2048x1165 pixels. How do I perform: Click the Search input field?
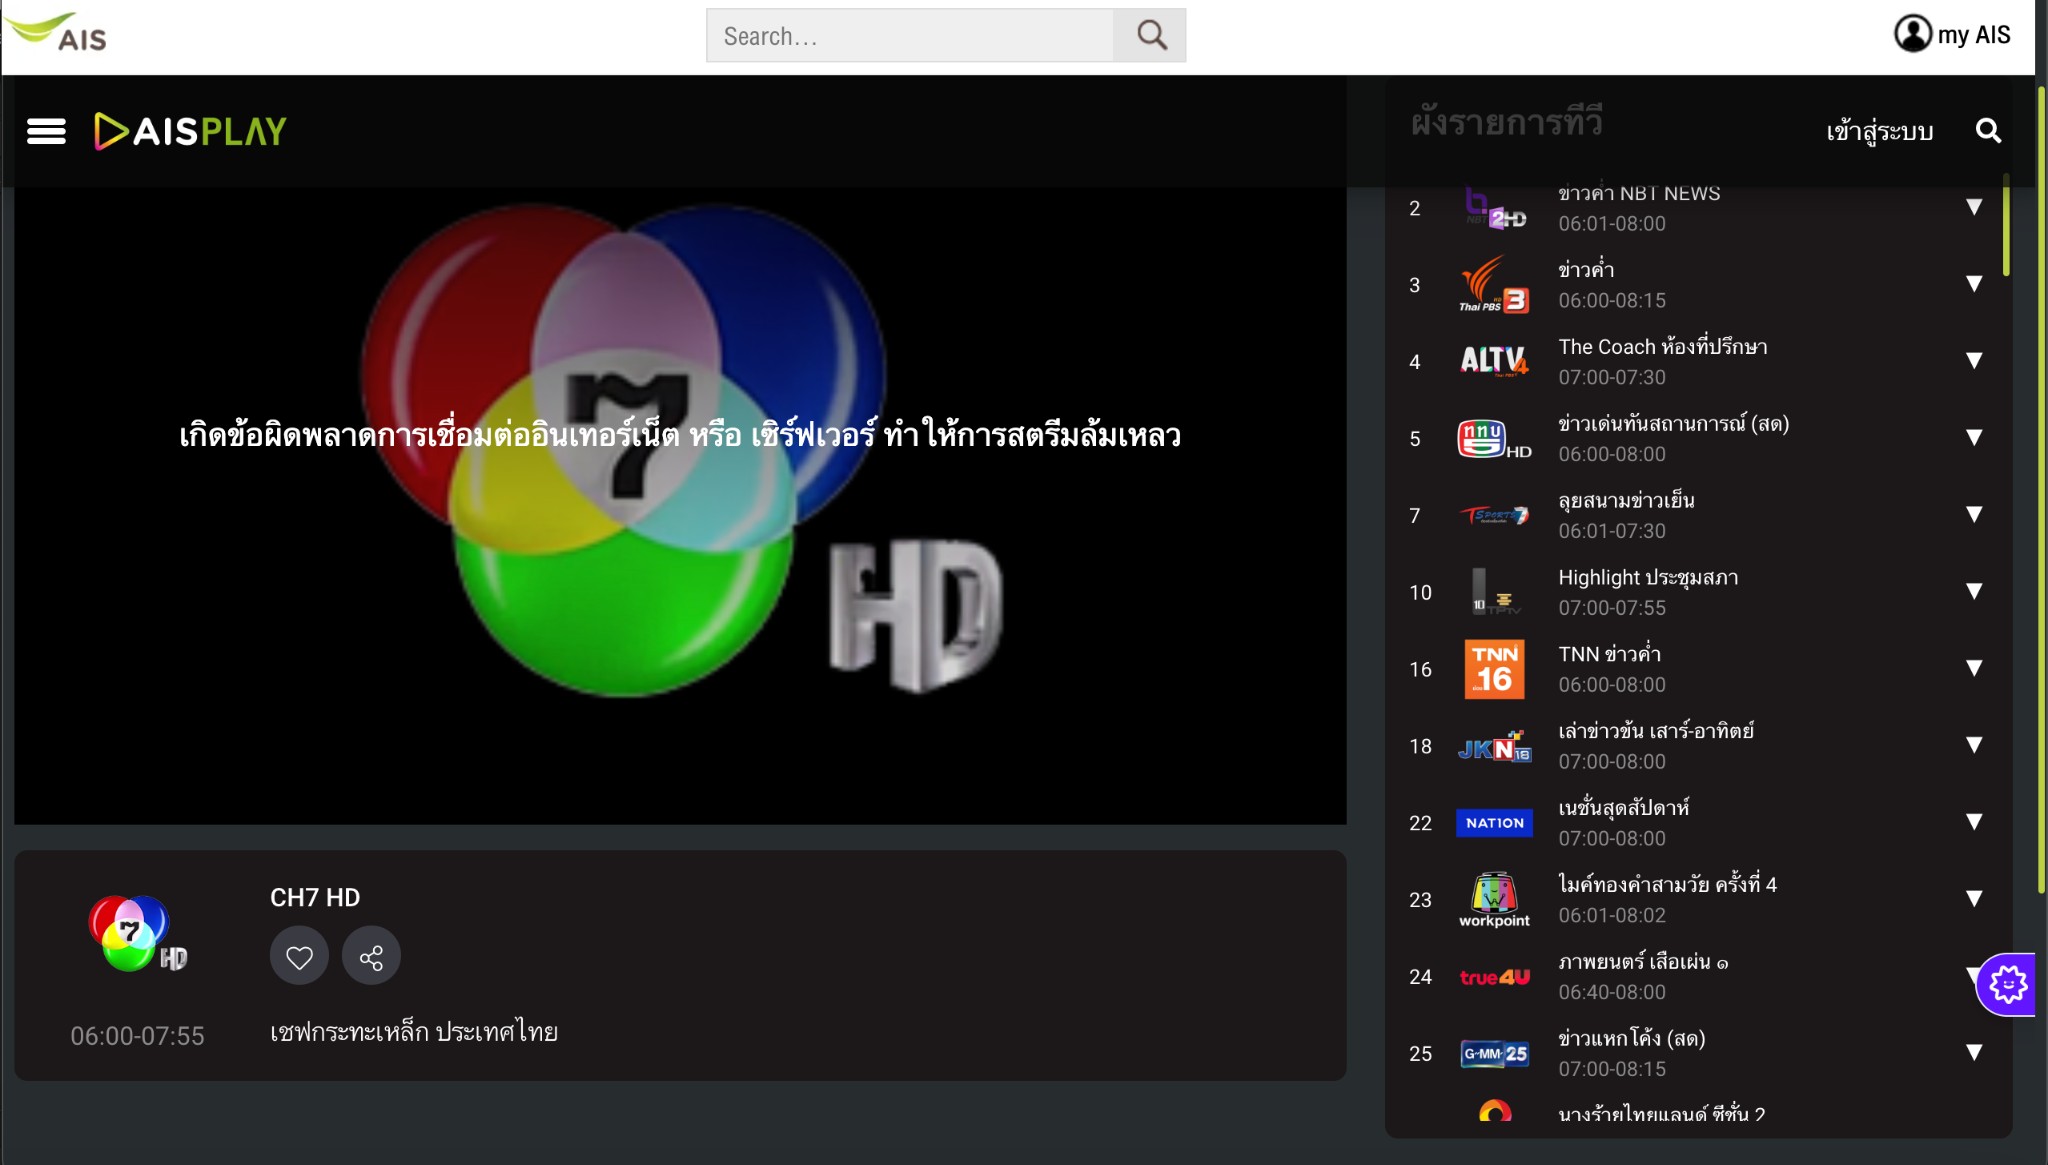click(x=910, y=36)
